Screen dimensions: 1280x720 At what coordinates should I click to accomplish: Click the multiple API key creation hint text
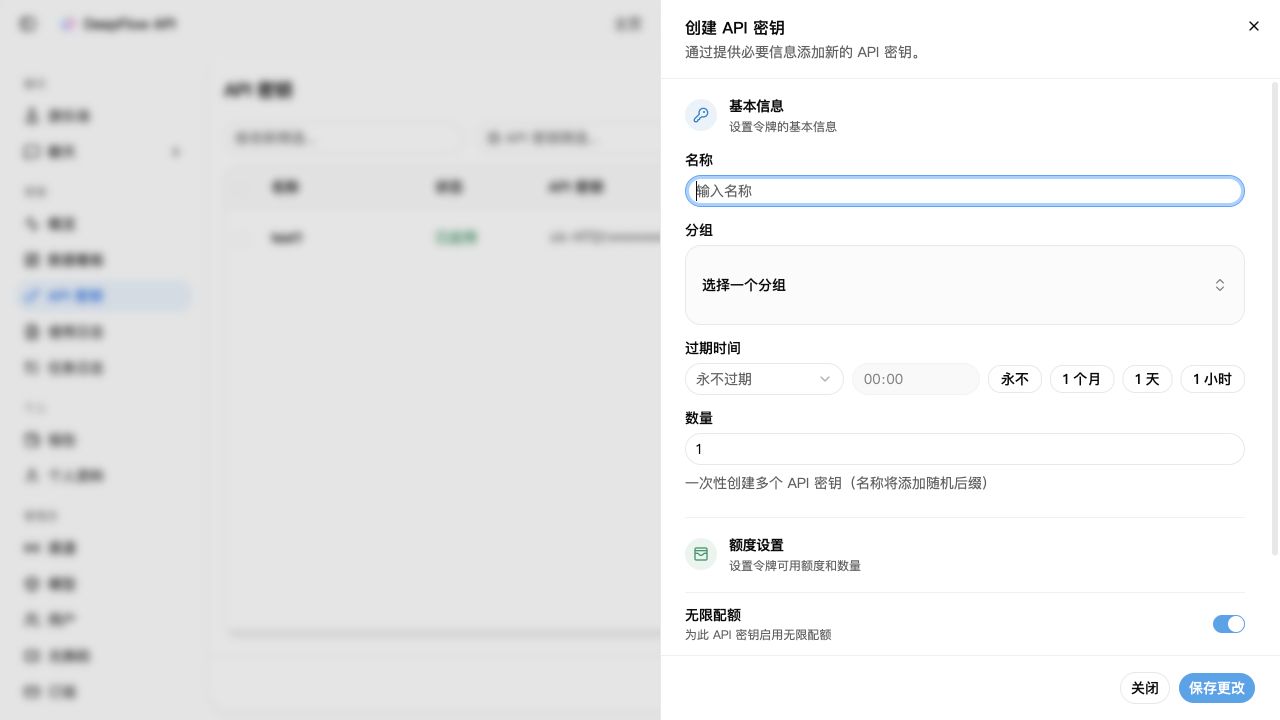point(836,483)
